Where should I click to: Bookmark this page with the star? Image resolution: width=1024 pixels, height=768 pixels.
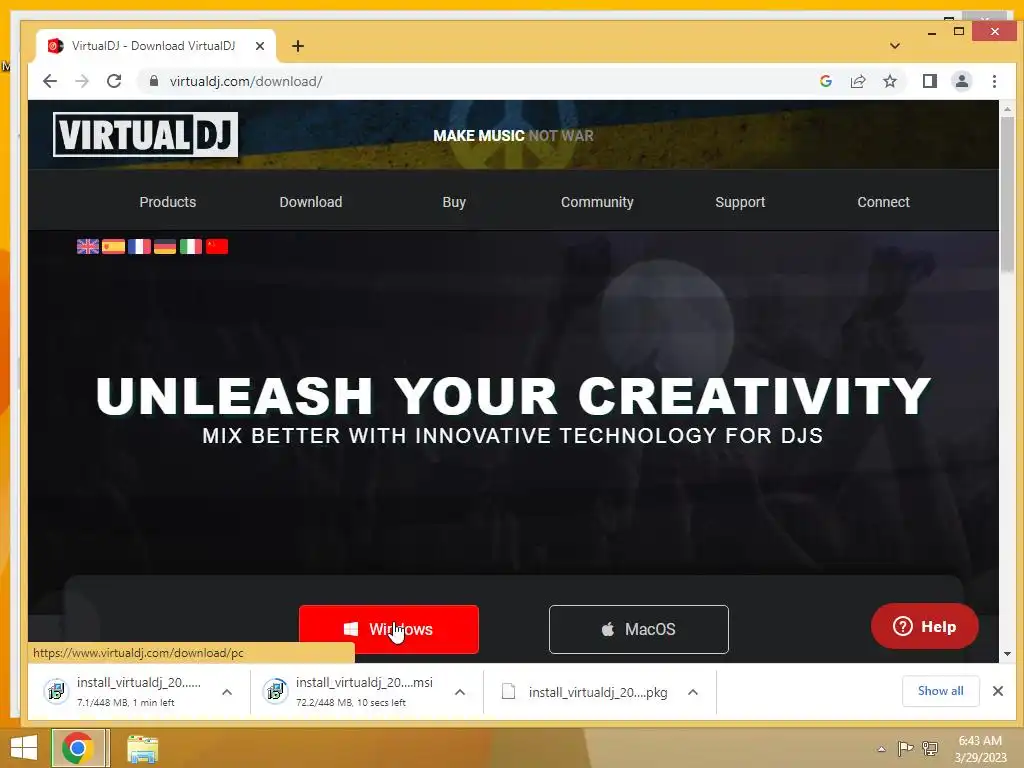(889, 81)
